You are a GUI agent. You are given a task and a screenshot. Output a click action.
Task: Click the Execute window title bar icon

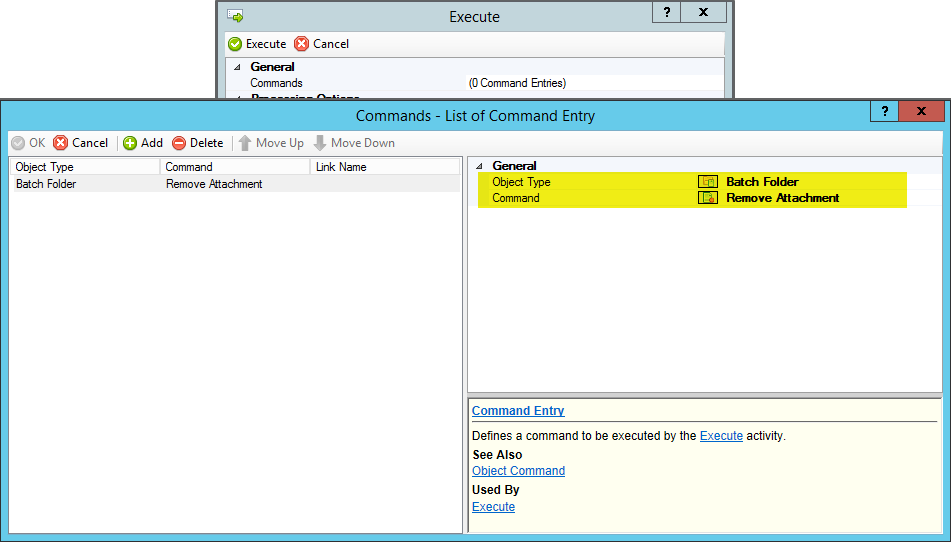(235, 16)
